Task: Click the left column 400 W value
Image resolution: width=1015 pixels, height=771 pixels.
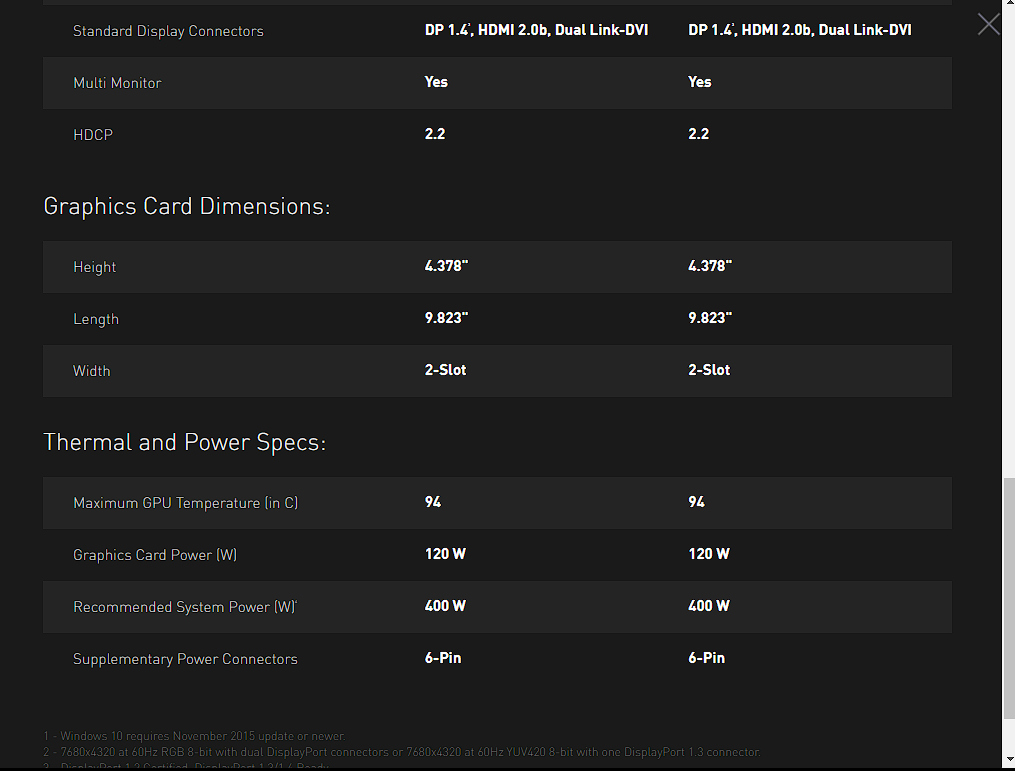Action: coord(445,606)
